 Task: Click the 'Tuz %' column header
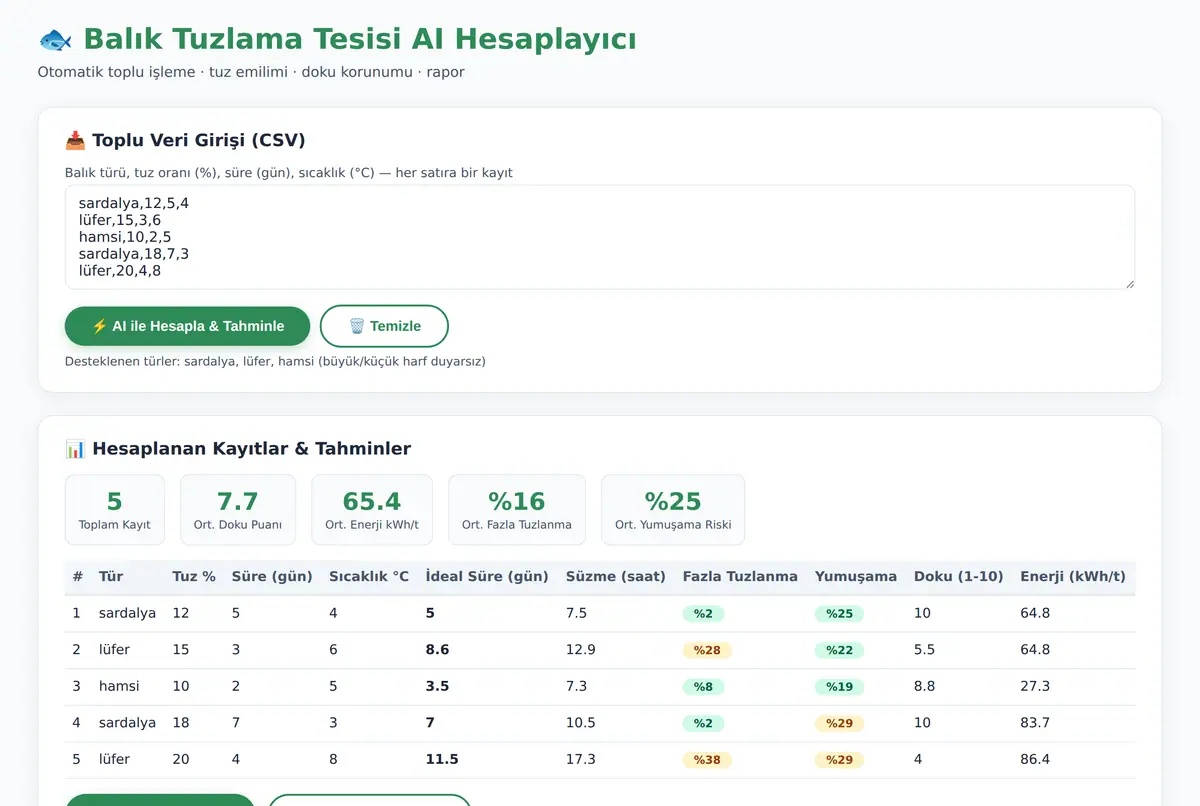click(194, 576)
